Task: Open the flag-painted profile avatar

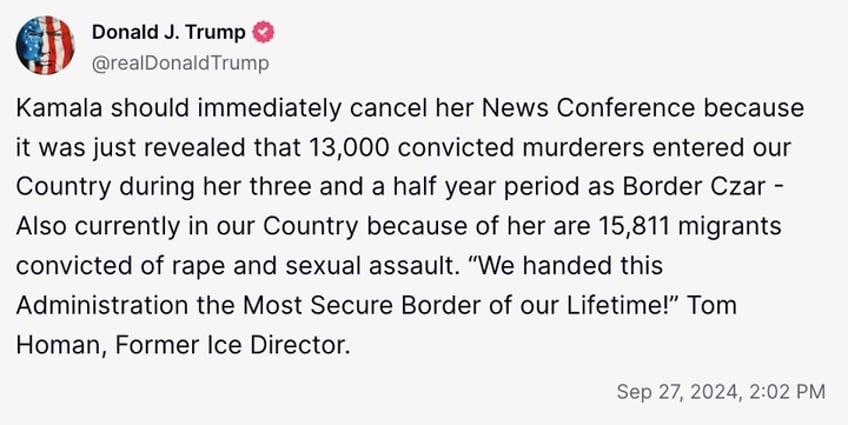Action: (45, 45)
